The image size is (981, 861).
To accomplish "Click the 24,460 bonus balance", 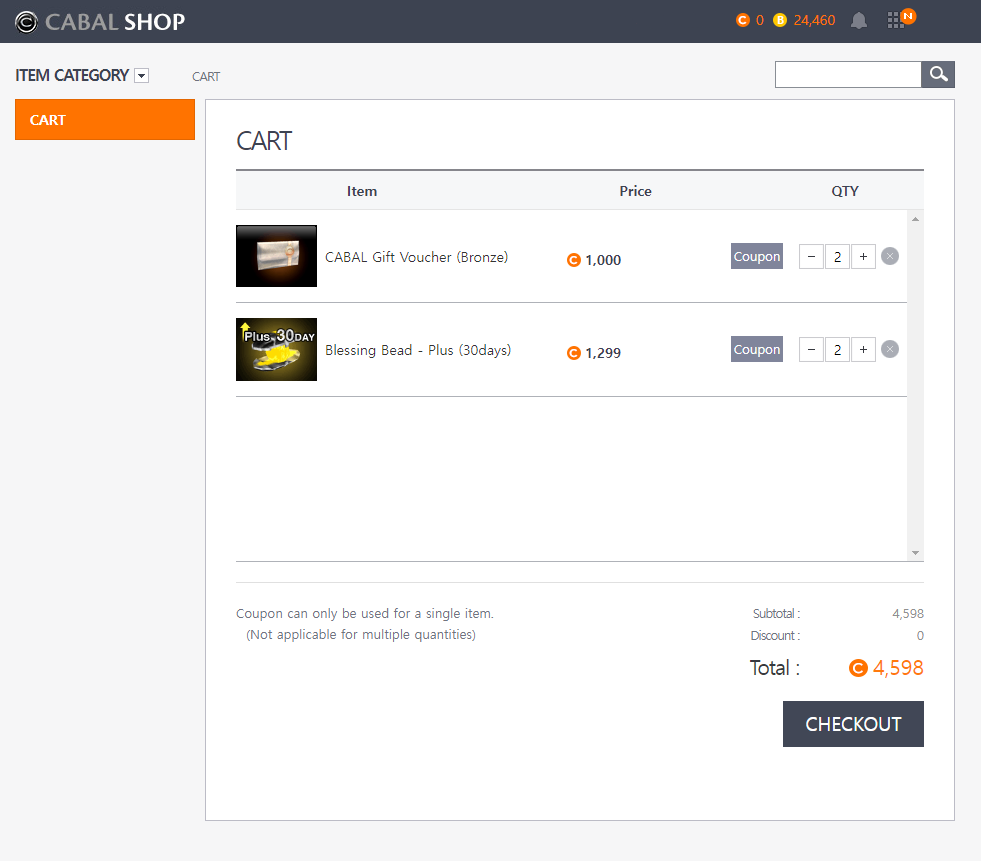I will pyautogui.click(x=815, y=20).
